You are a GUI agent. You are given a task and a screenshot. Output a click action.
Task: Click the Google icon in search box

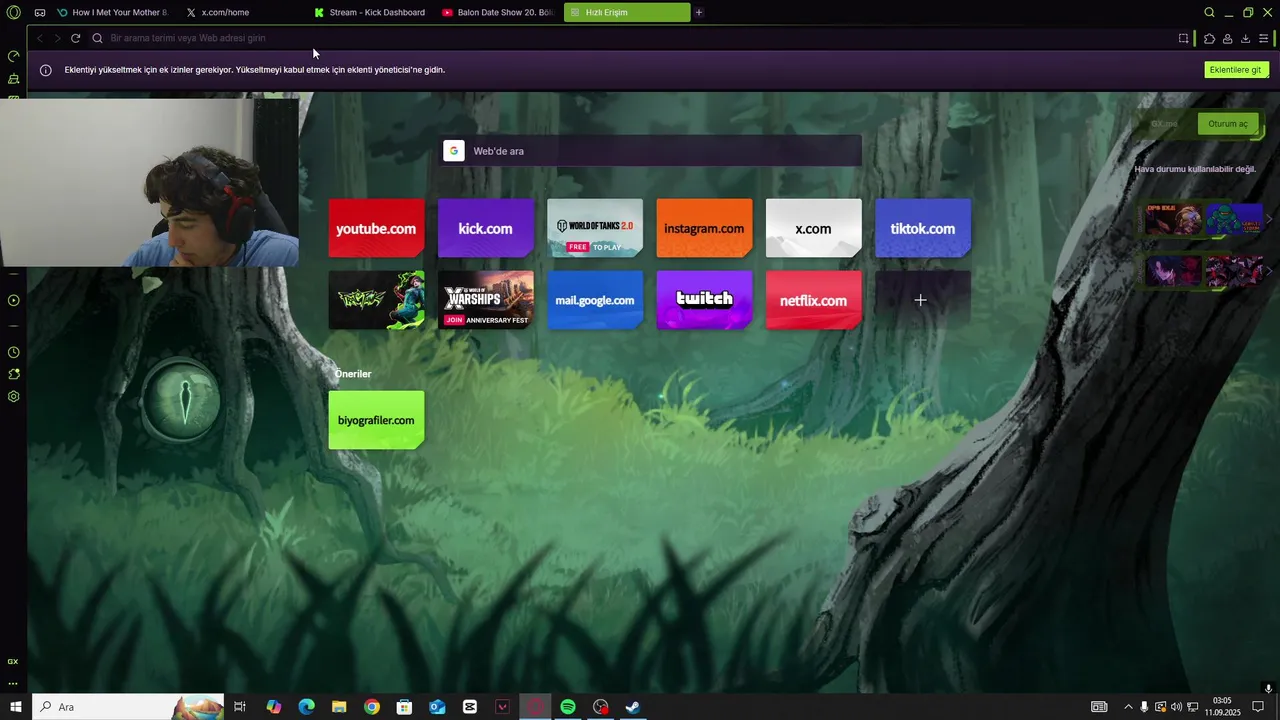454,151
